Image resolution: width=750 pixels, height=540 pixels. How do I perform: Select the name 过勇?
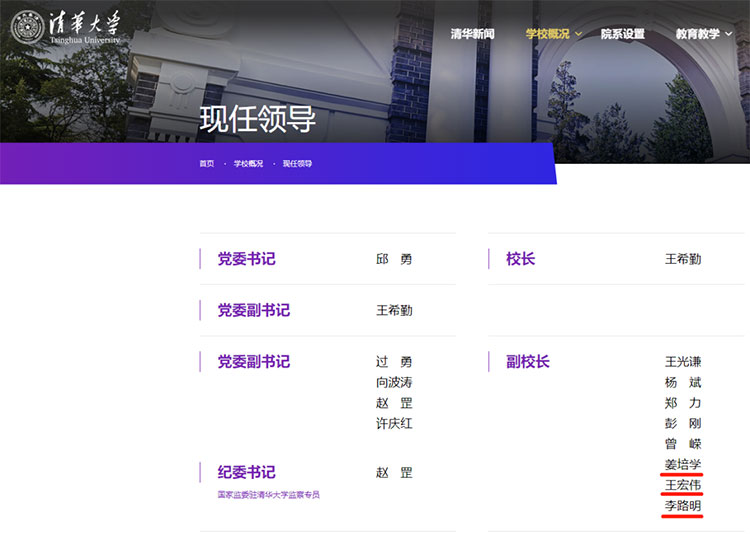click(x=394, y=362)
